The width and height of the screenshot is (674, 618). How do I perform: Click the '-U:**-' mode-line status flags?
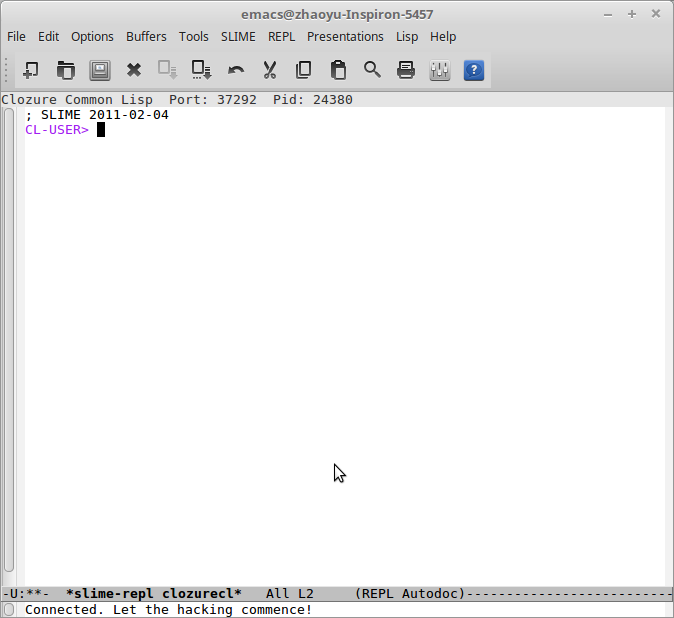[26, 594]
